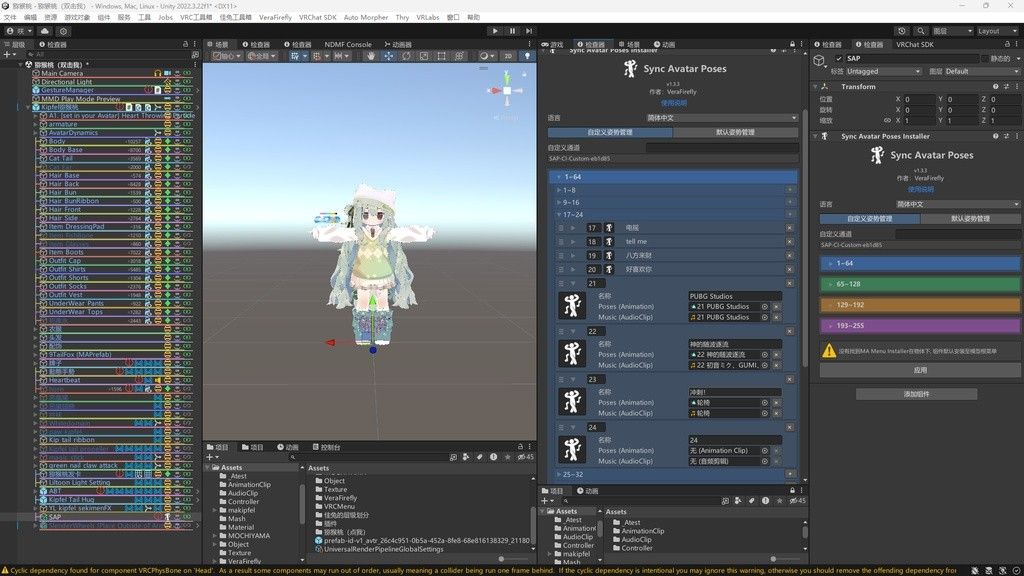
Task: Click the Apply button in right inspector
Action: pos(920,370)
